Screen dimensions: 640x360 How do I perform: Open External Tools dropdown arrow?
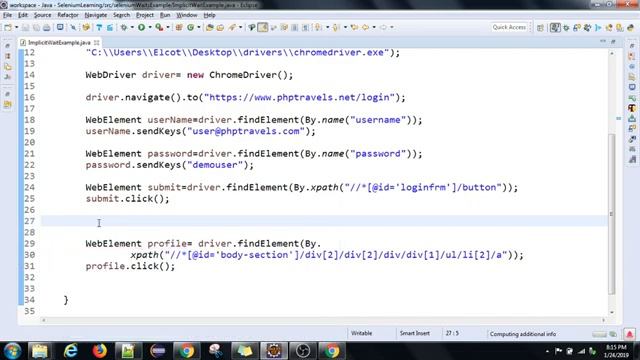pyautogui.click(x=168, y=27)
